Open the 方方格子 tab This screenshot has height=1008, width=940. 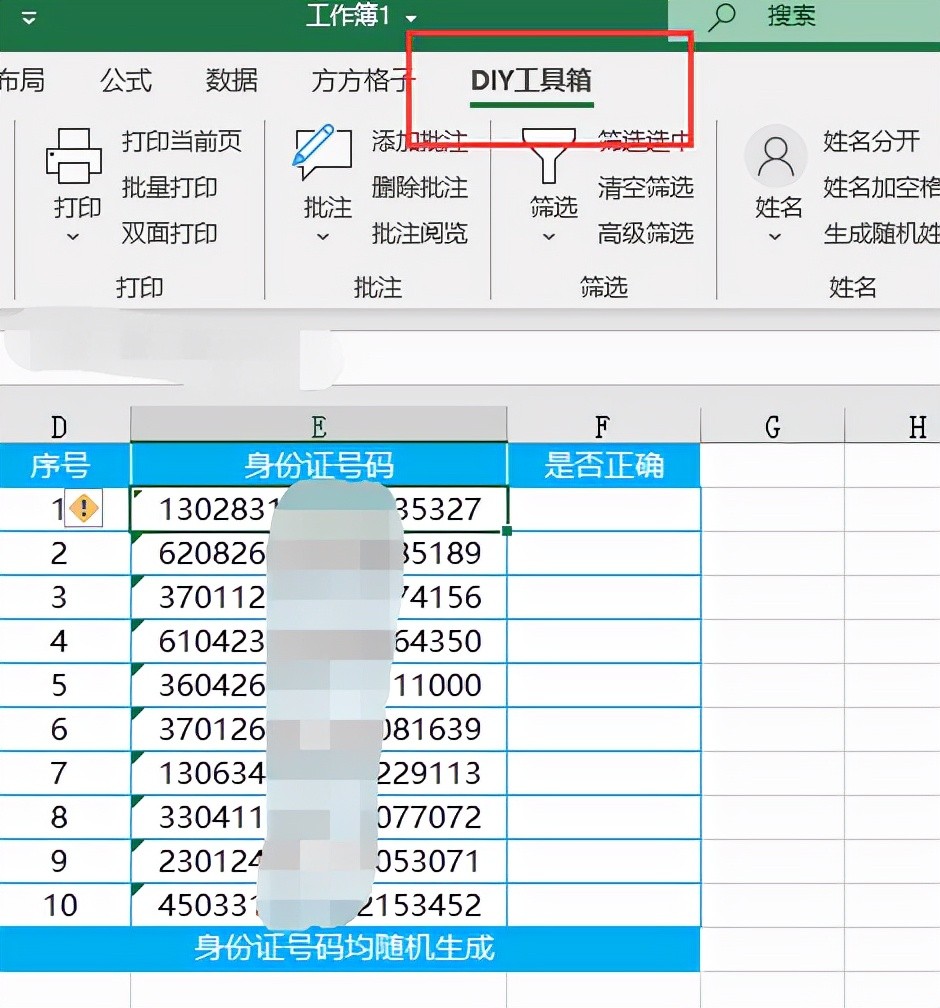tap(362, 81)
